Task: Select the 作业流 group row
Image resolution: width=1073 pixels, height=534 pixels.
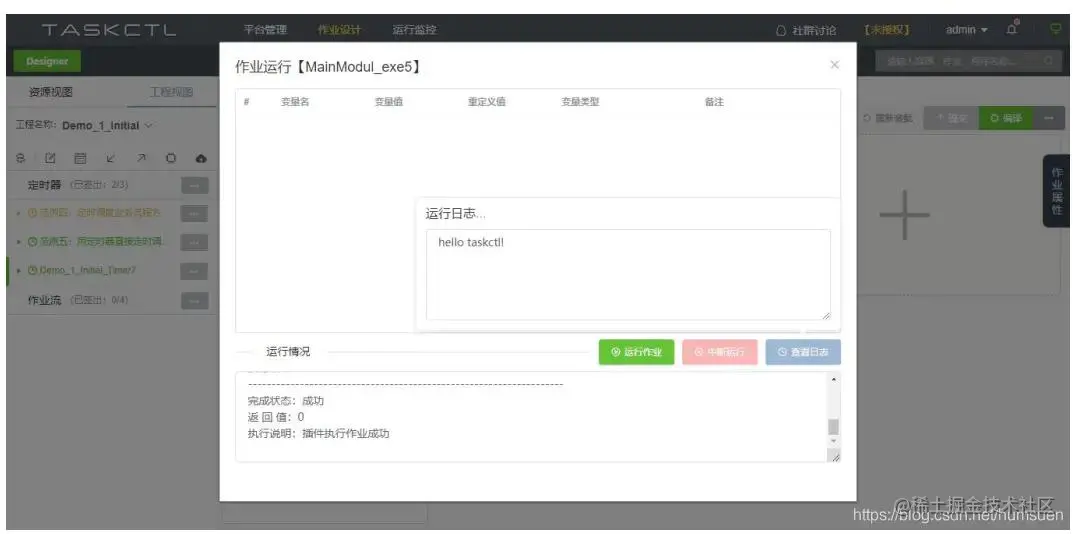Action: (112, 301)
